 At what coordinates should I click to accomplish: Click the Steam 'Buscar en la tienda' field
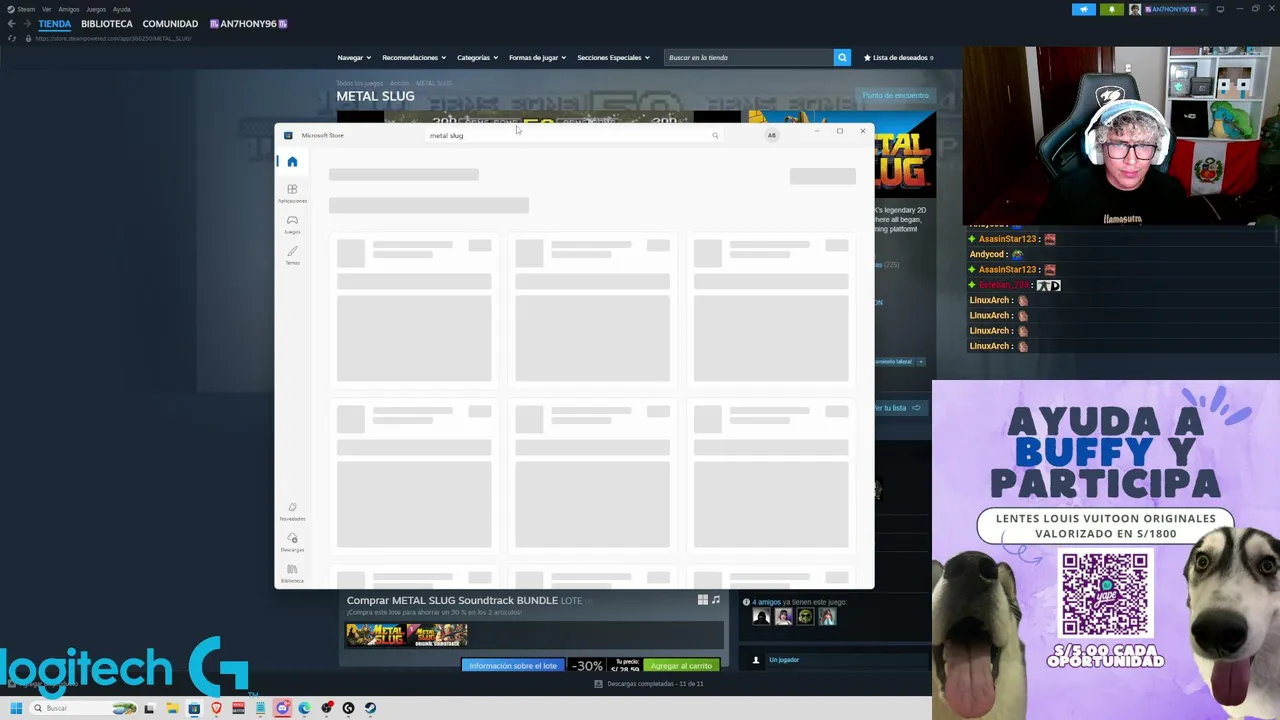(749, 57)
